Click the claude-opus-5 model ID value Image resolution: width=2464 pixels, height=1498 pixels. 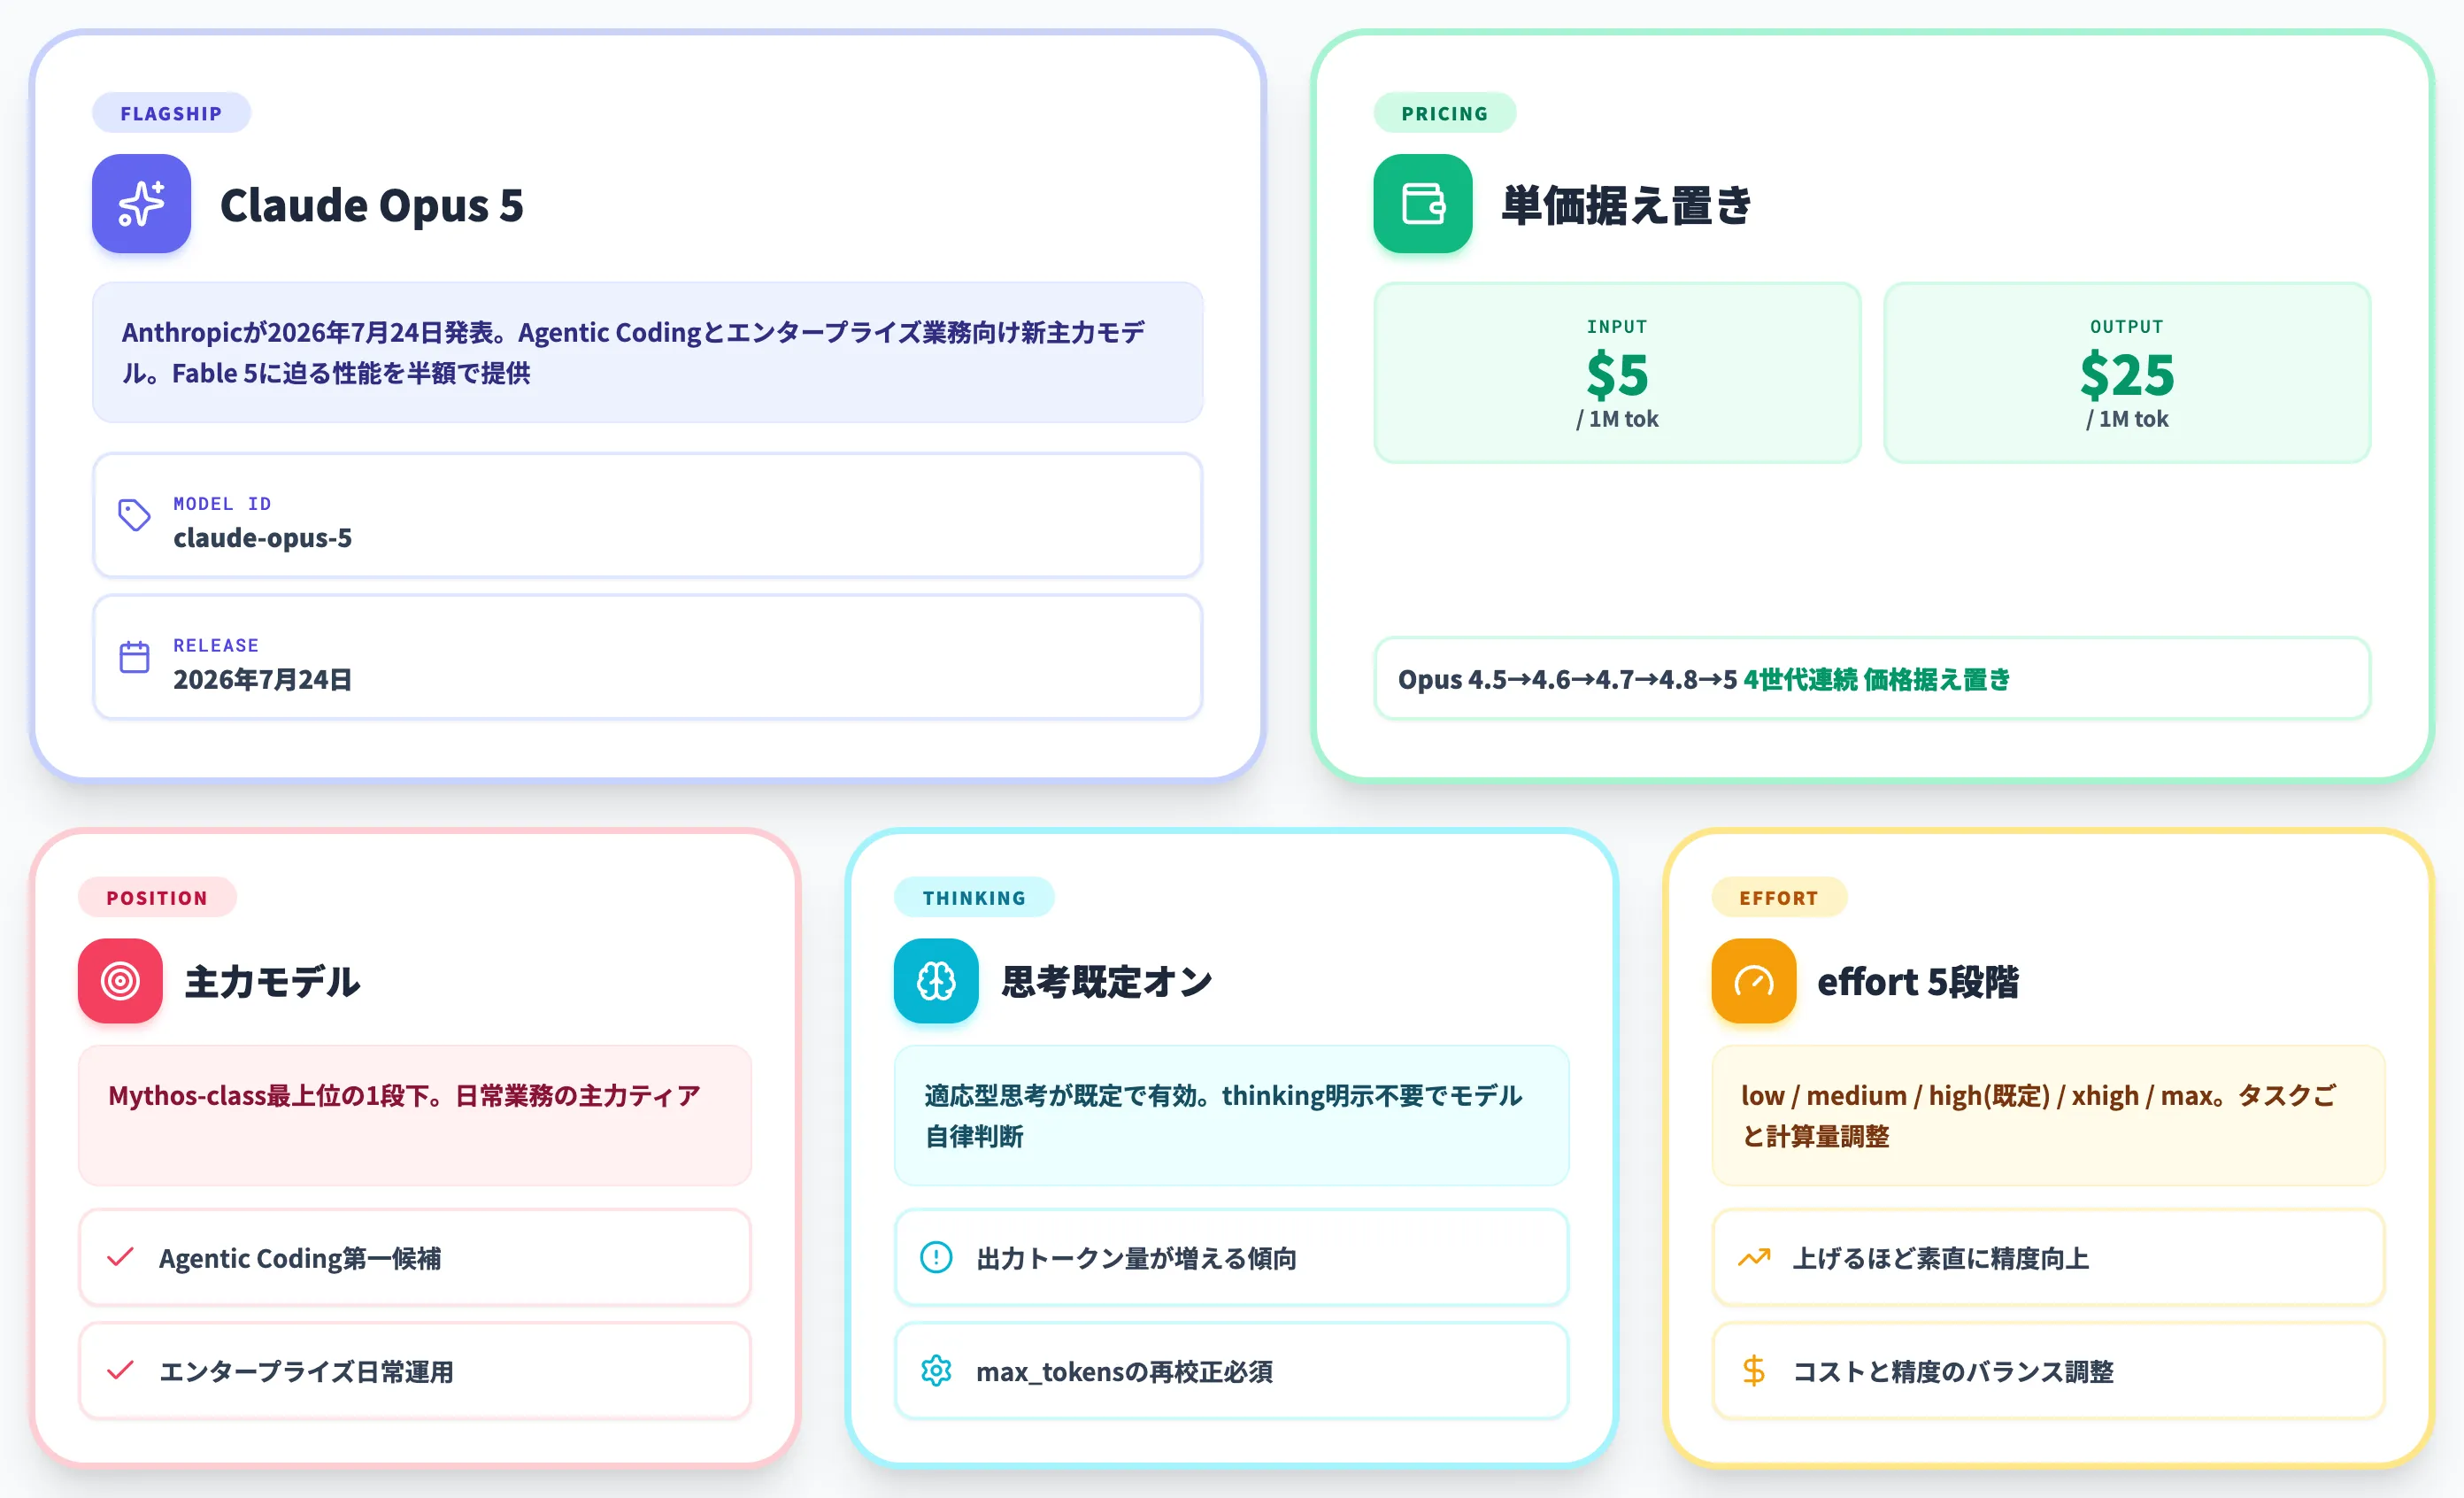tap(262, 537)
